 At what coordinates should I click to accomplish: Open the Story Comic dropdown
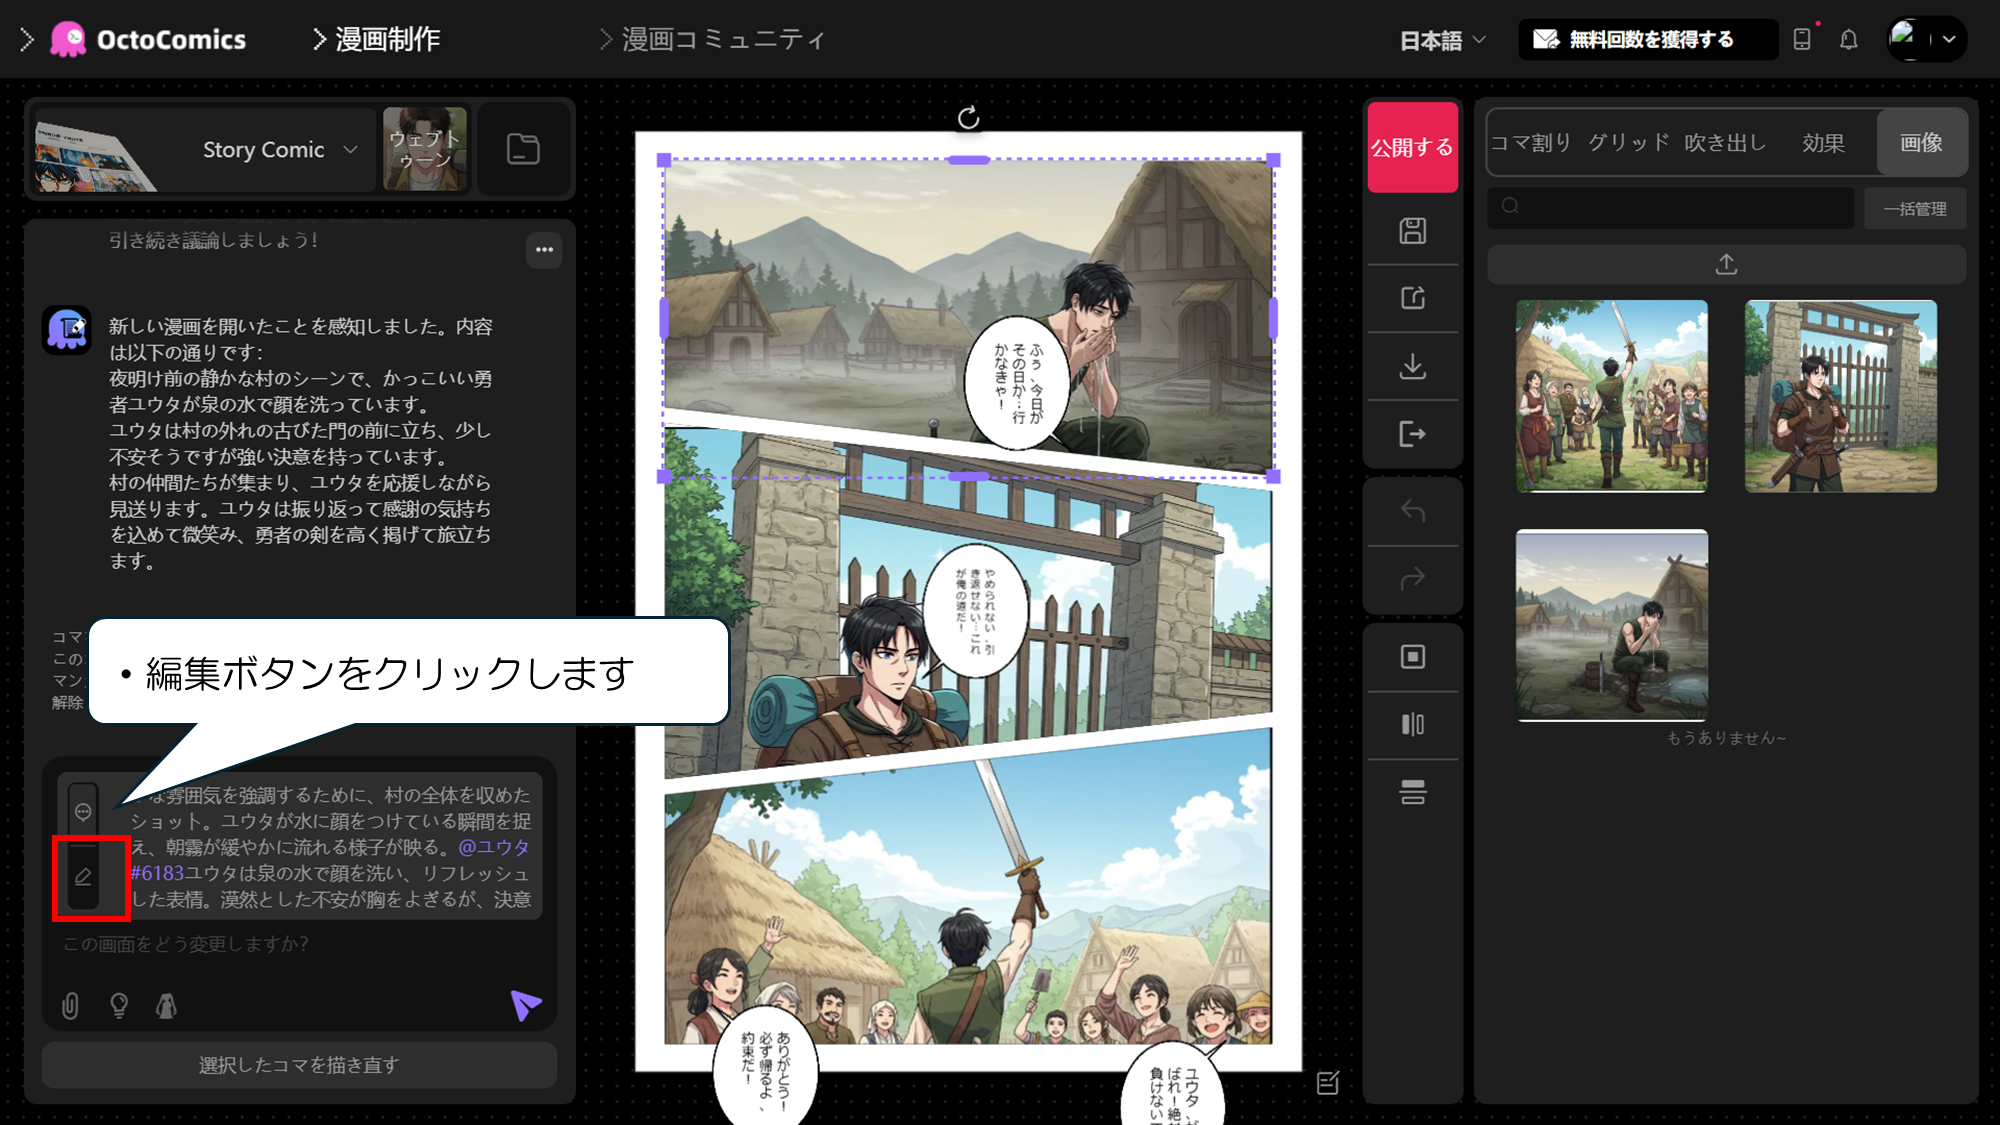(280, 150)
